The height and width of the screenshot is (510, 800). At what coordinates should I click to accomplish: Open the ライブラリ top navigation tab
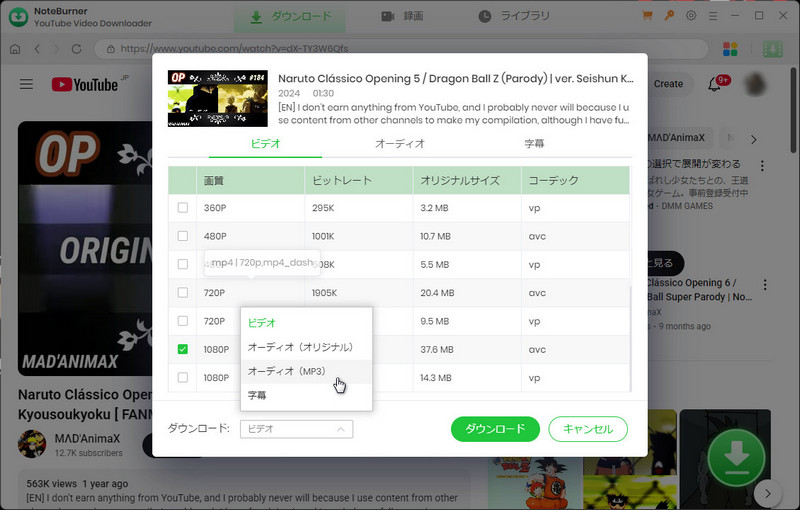(514, 17)
